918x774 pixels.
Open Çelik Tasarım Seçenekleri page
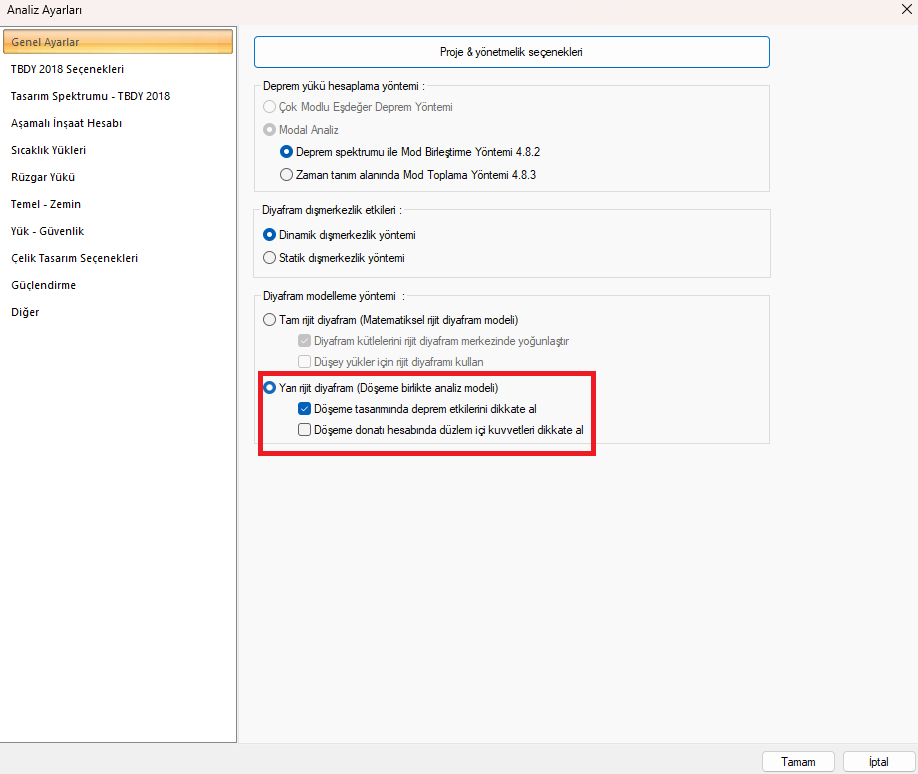tap(74, 258)
